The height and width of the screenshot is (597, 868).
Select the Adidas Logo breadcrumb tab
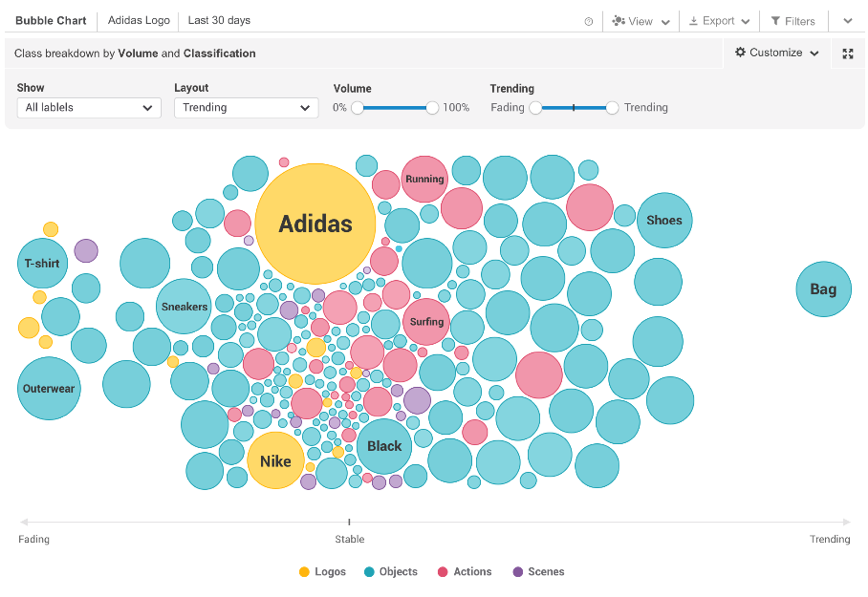[139, 20]
